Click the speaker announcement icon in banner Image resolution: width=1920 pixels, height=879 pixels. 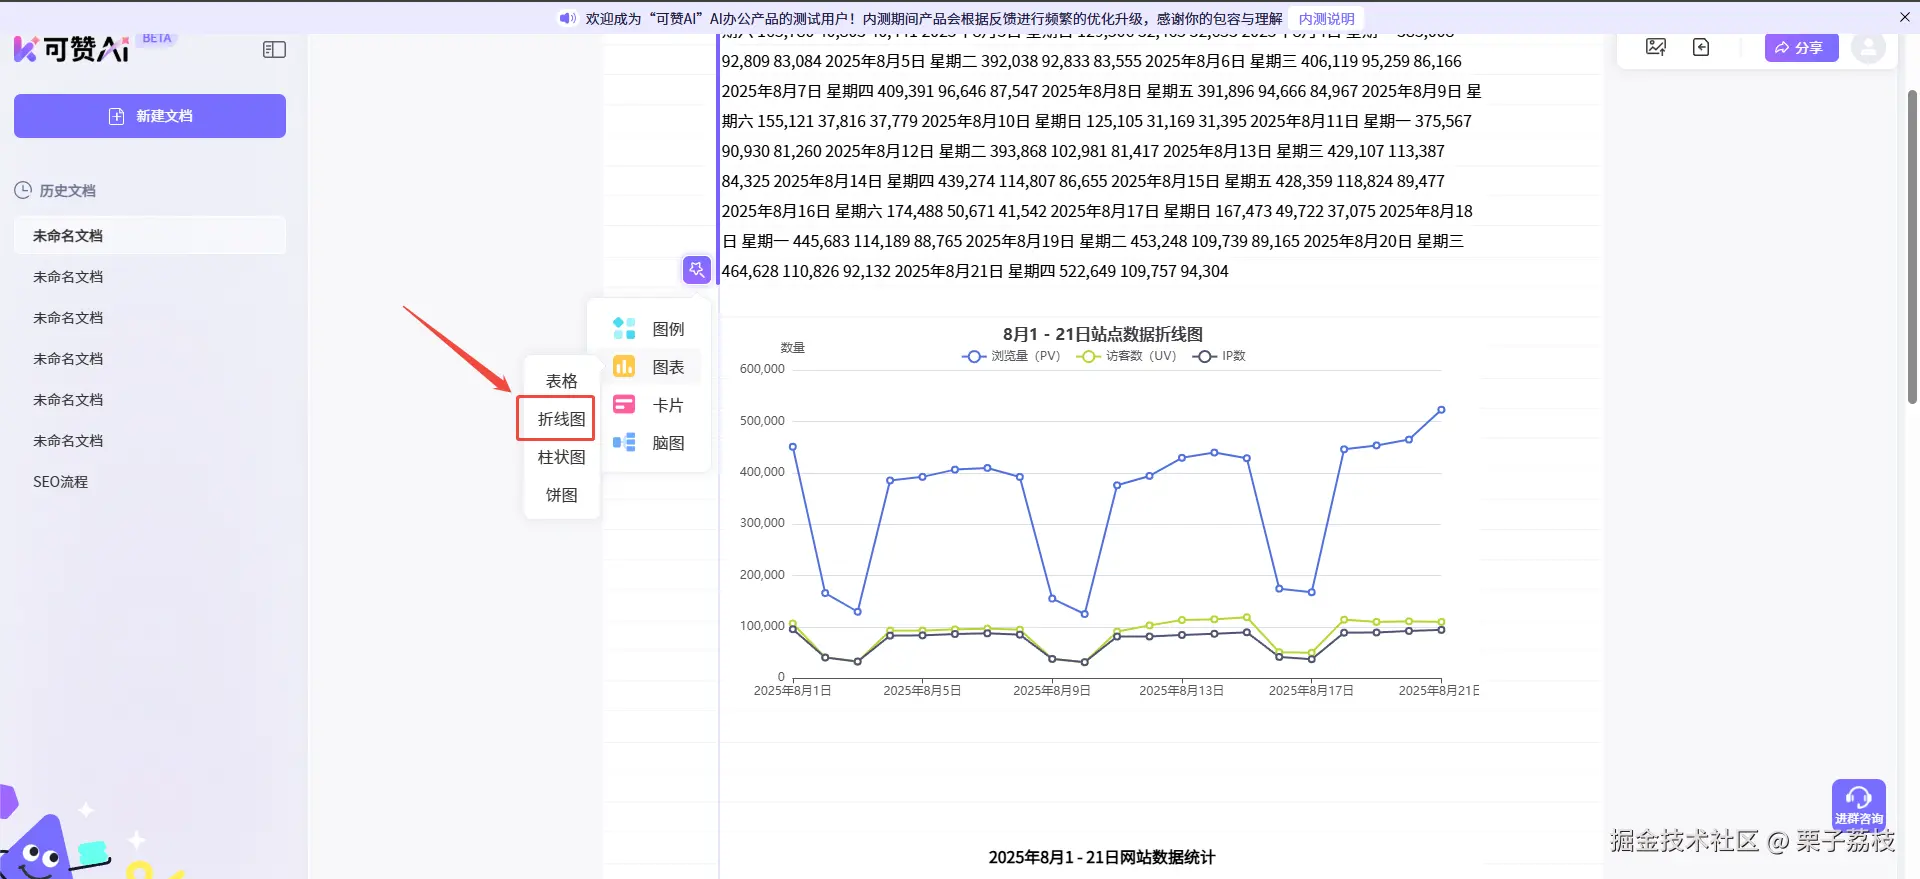coord(567,18)
